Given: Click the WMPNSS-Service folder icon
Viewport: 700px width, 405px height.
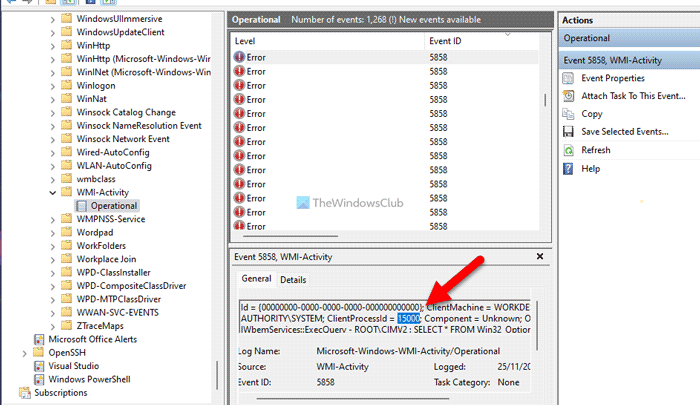Looking at the screenshot, I should tap(67, 218).
